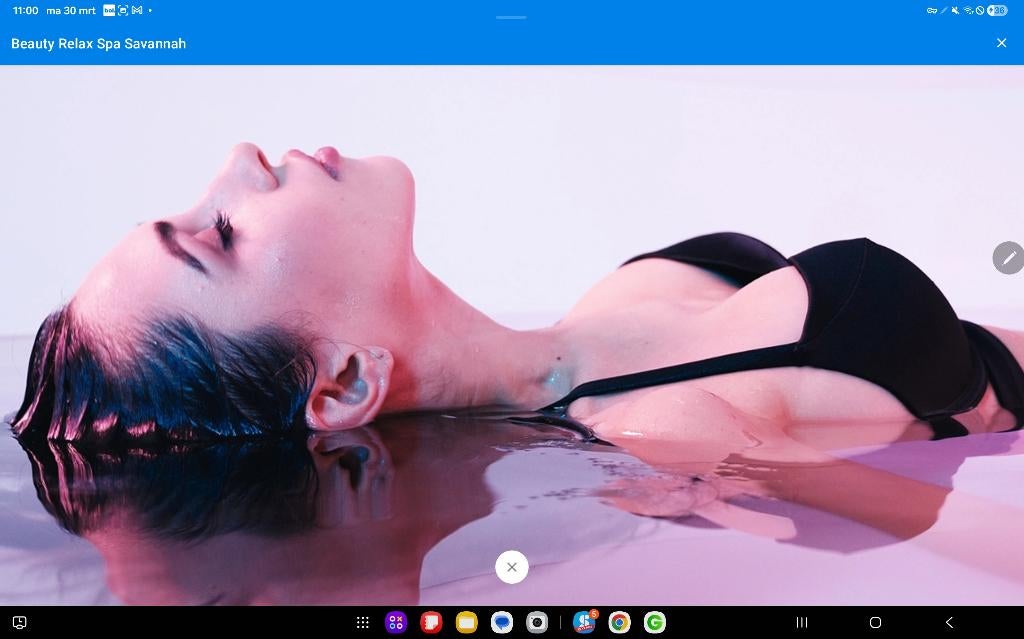Screen dimensions: 1024x639
Task: Tap the title 'Beauty Relax Spa Savannah'
Action: [99, 44]
